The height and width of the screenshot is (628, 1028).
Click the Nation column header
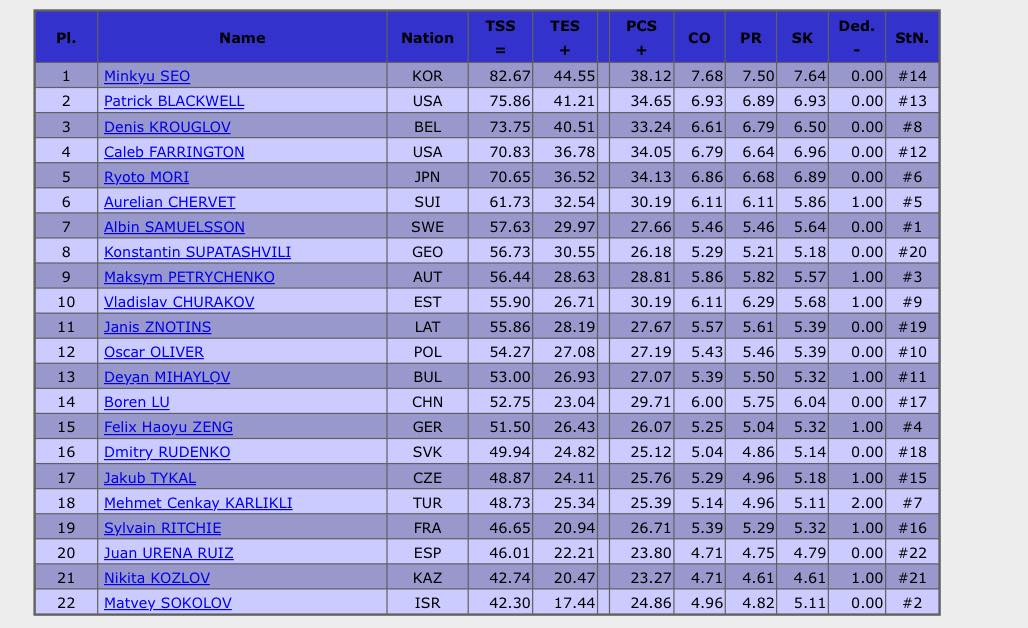(427, 38)
